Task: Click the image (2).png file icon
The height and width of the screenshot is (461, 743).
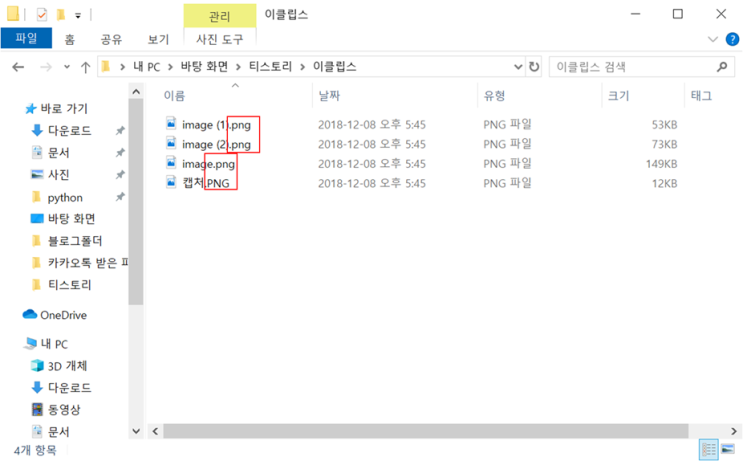Action: pyautogui.click(x=171, y=143)
